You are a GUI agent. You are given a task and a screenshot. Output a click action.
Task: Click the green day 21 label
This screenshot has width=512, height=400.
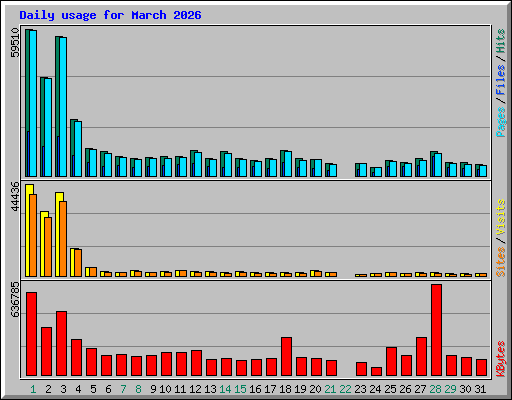click(x=330, y=389)
